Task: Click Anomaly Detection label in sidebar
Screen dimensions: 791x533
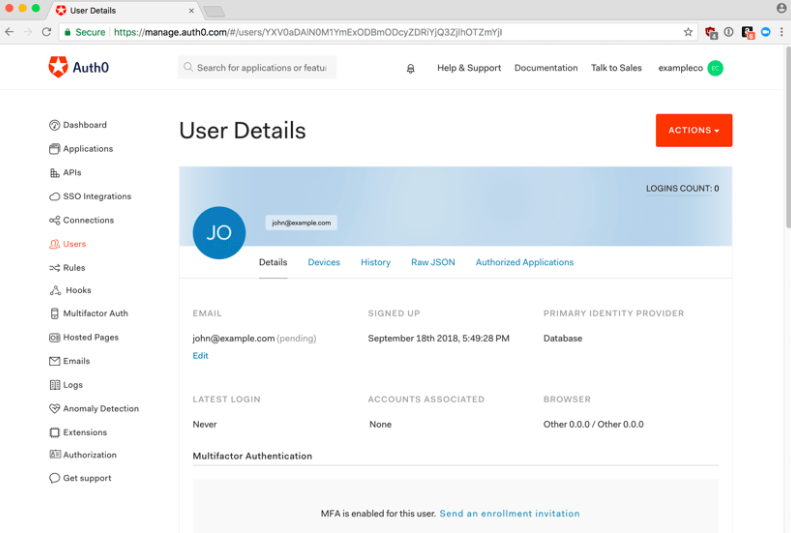Action: pos(101,408)
